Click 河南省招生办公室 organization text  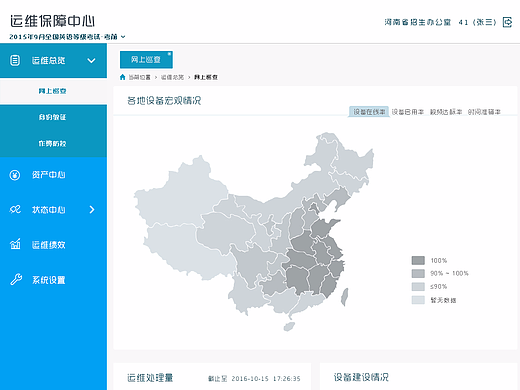click(417, 22)
